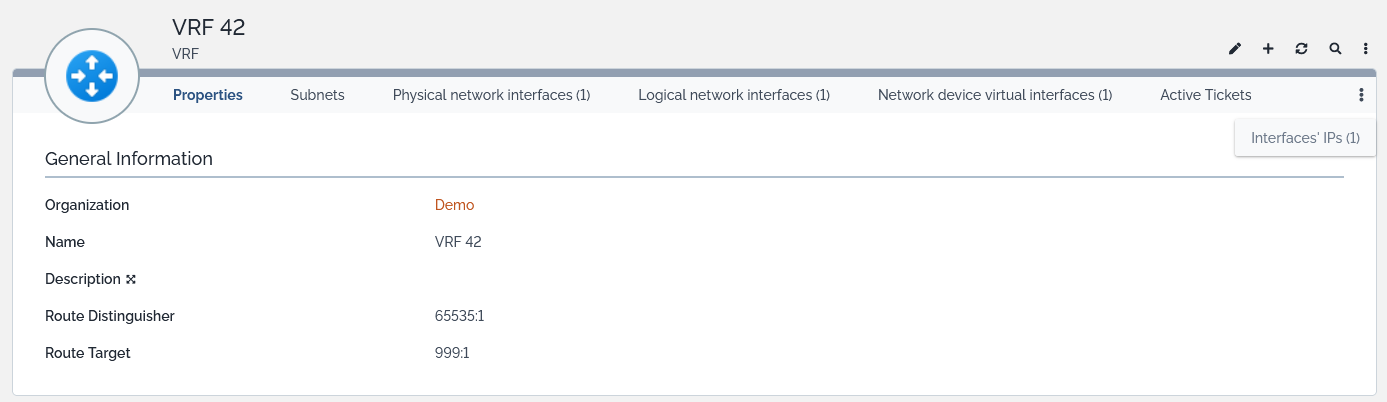Screen dimensions: 1387x402
Task: Expand the tab bar overflow menu
Action: pyautogui.click(x=1361, y=95)
